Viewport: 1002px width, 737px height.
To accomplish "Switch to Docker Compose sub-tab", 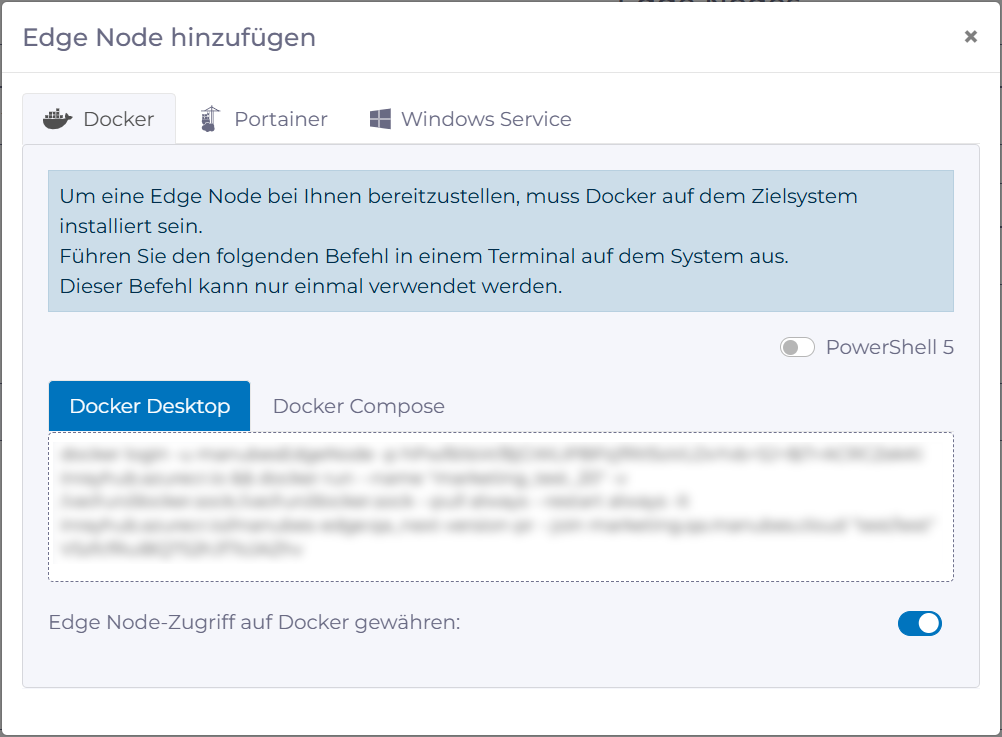I will coord(358,406).
